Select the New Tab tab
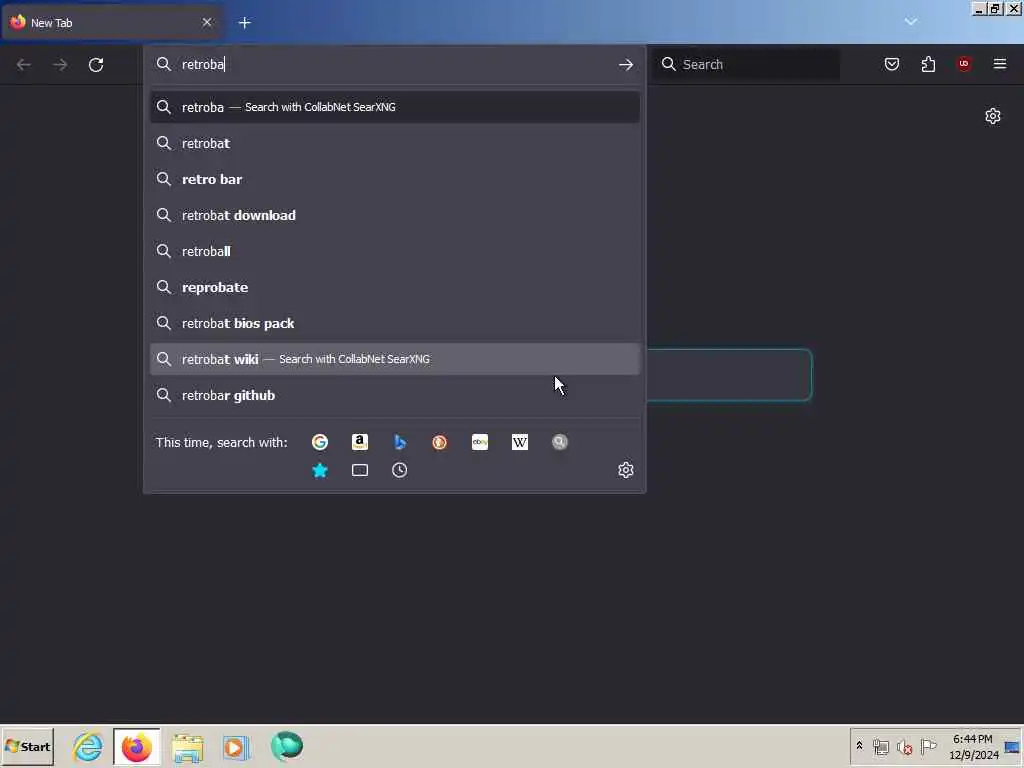 tap(112, 23)
